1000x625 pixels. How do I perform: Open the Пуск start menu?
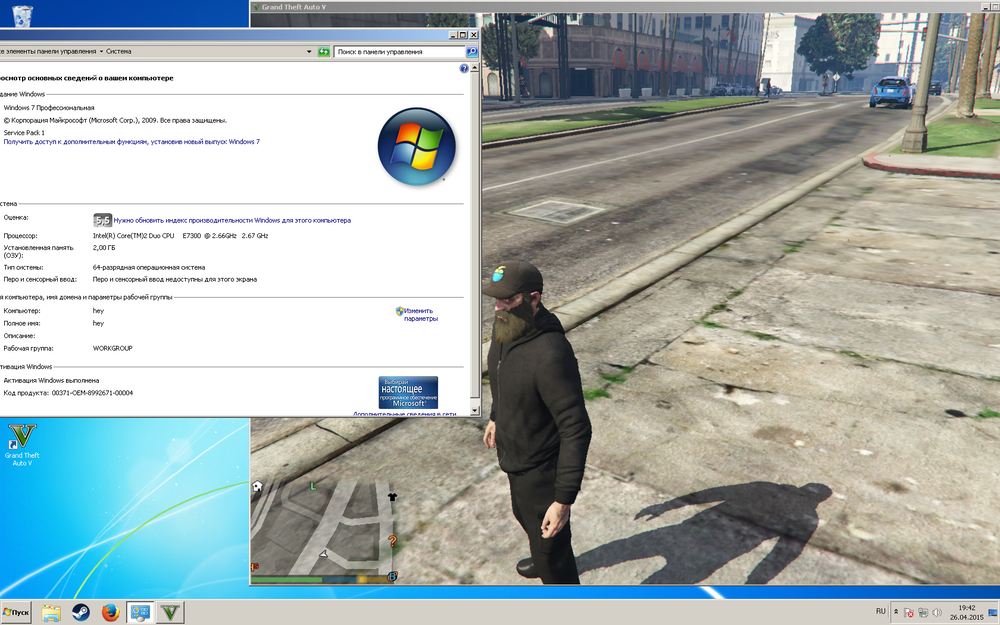[16, 613]
